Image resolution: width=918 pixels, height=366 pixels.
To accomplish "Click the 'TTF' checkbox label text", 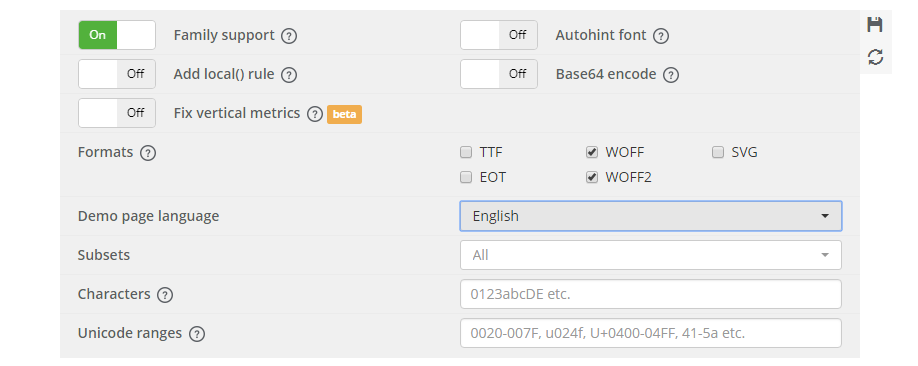I will 491,153.
